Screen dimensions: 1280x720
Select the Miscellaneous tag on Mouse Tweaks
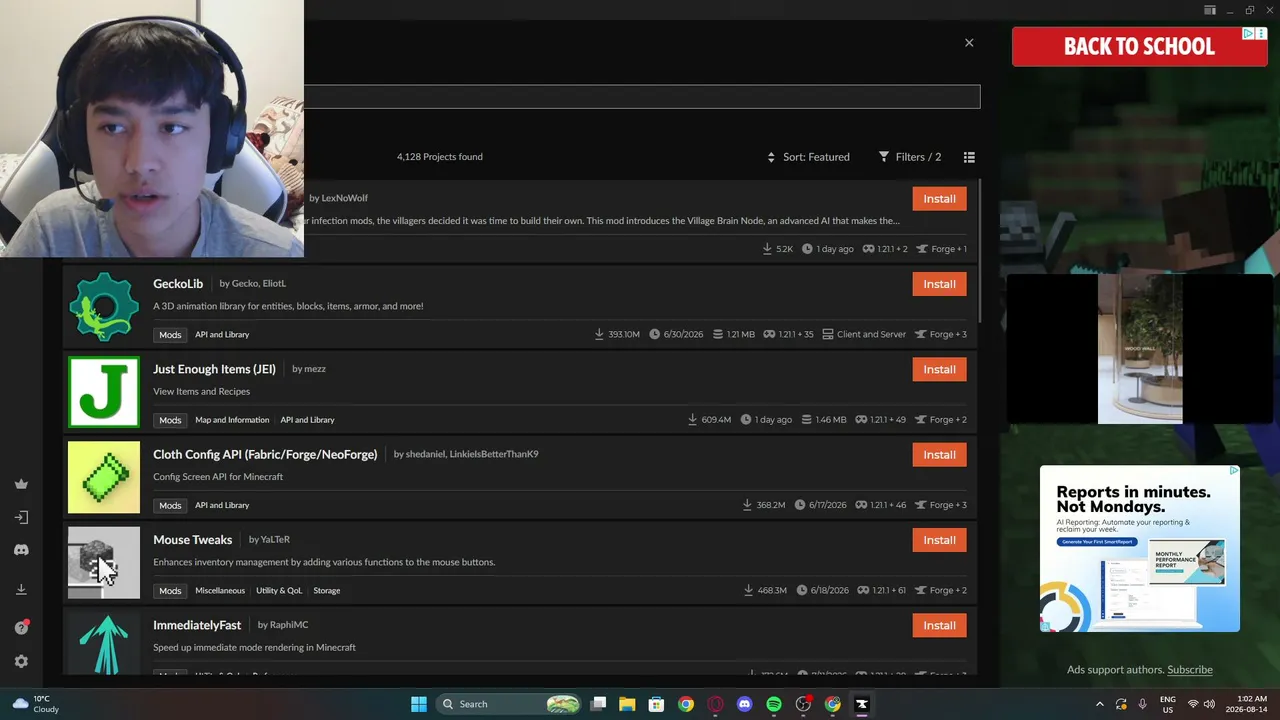pos(220,591)
